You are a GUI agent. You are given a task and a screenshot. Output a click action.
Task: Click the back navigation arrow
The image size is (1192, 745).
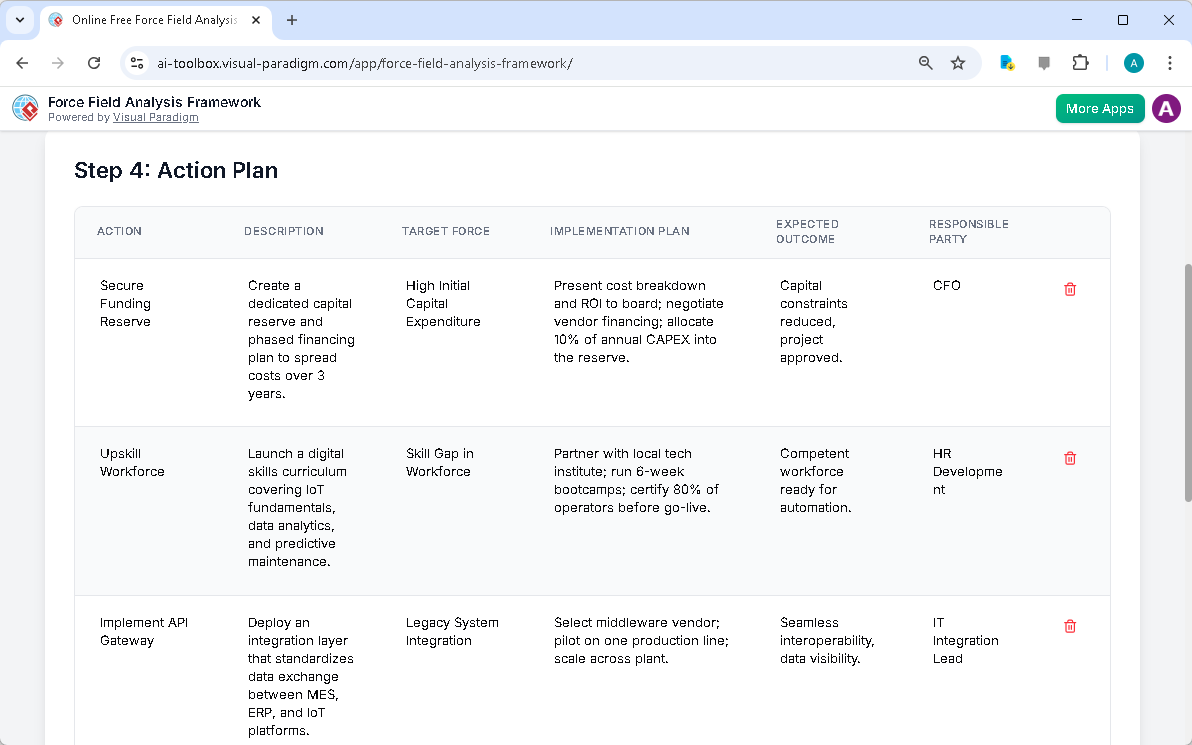click(x=22, y=62)
